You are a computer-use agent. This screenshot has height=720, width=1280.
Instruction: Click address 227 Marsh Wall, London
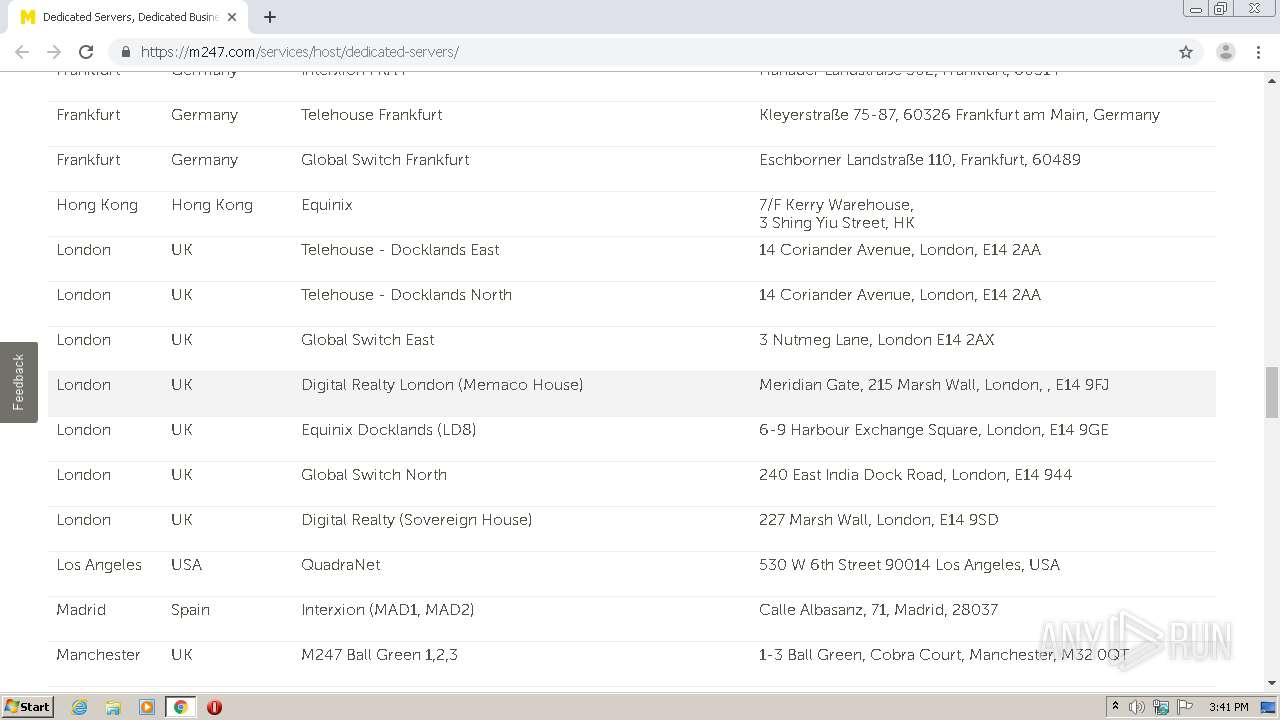click(x=879, y=520)
